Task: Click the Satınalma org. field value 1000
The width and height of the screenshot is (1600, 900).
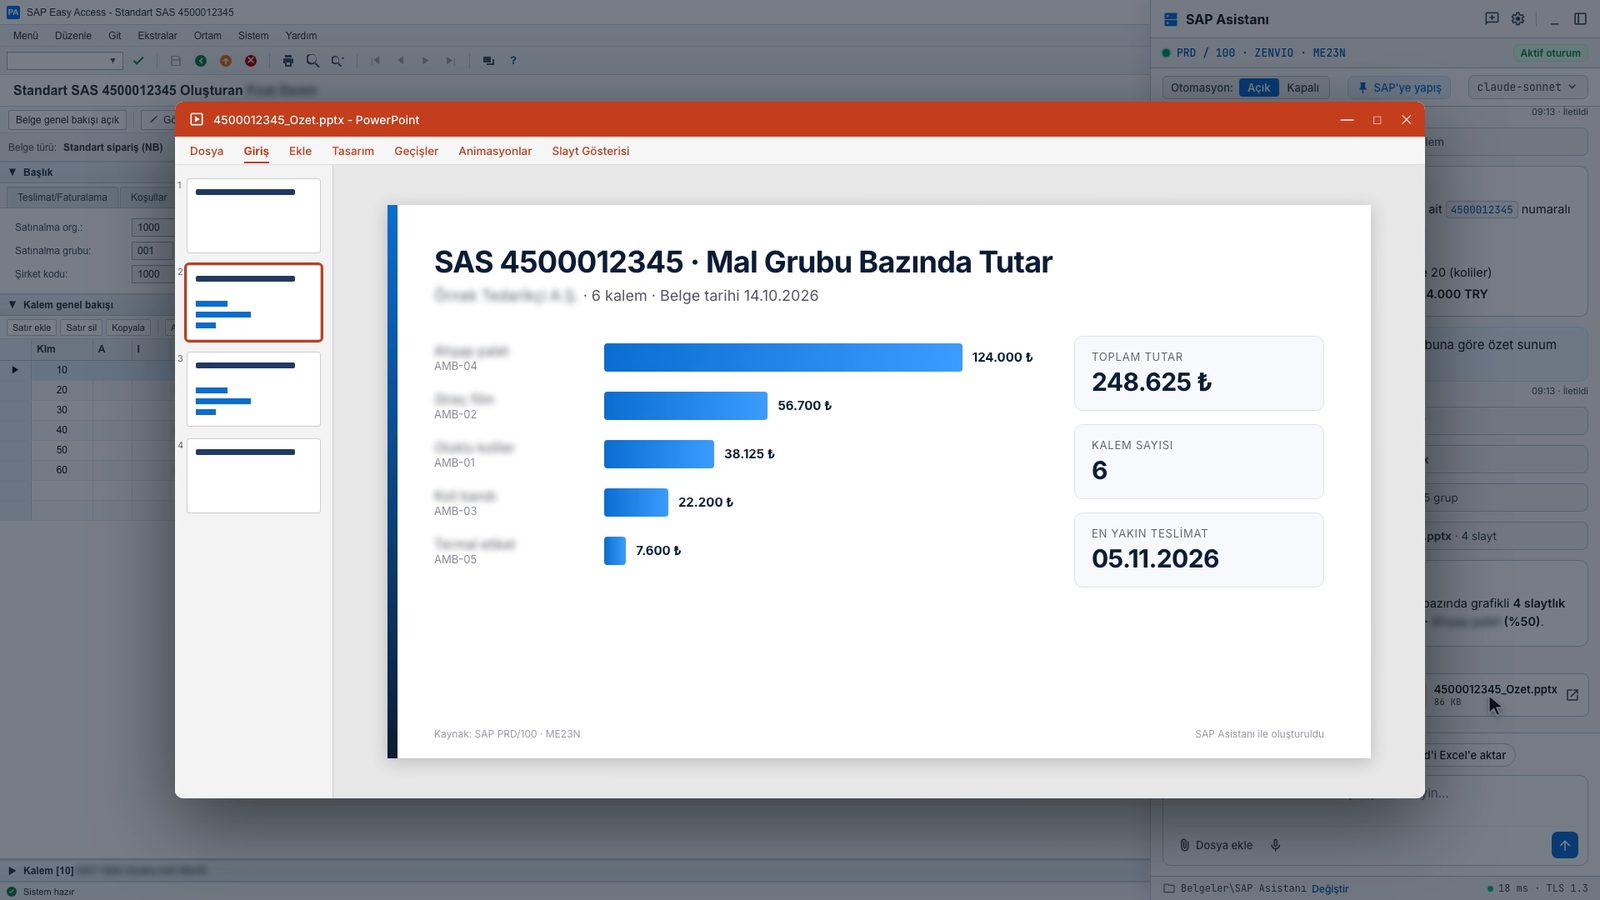Action: tap(152, 228)
